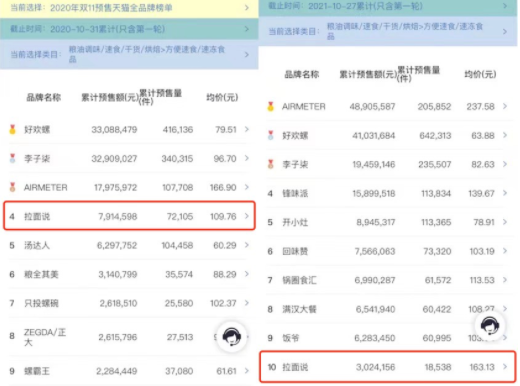Open the rank 4 拉面说 row in 2020 list
Image resolution: width=520 pixels, height=386 pixels.
point(130,216)
